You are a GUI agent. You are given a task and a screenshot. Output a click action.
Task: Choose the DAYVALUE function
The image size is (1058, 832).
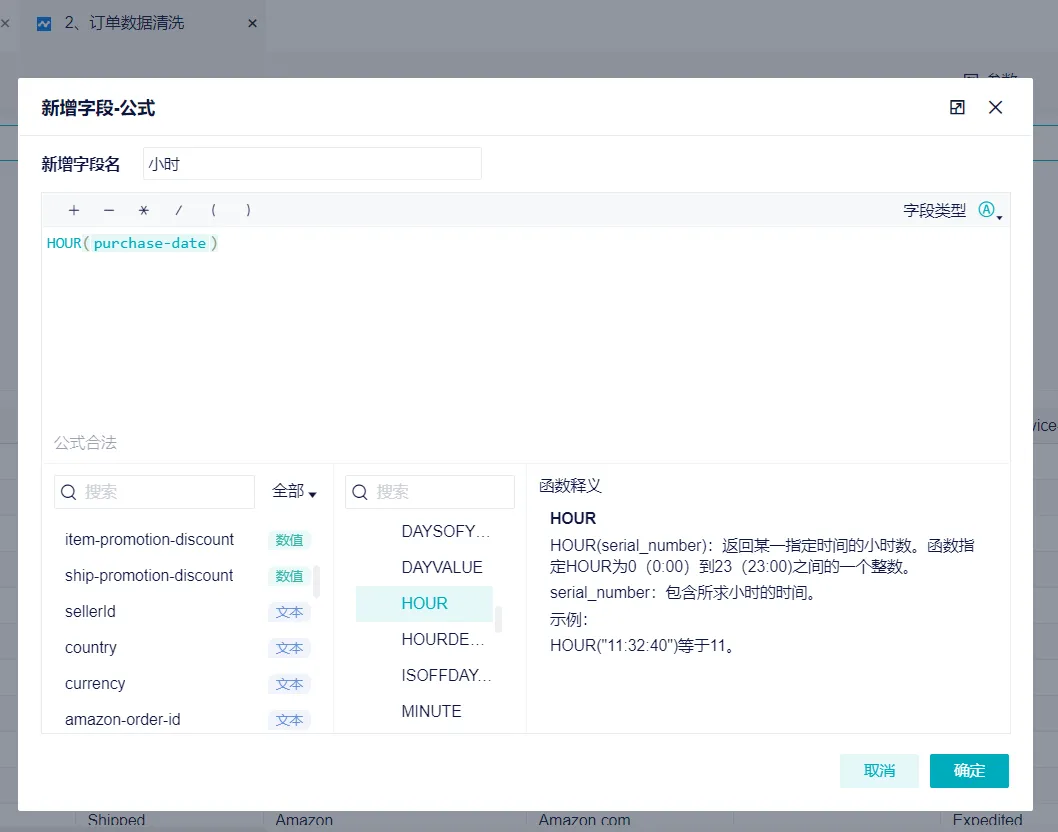point(441,567)
